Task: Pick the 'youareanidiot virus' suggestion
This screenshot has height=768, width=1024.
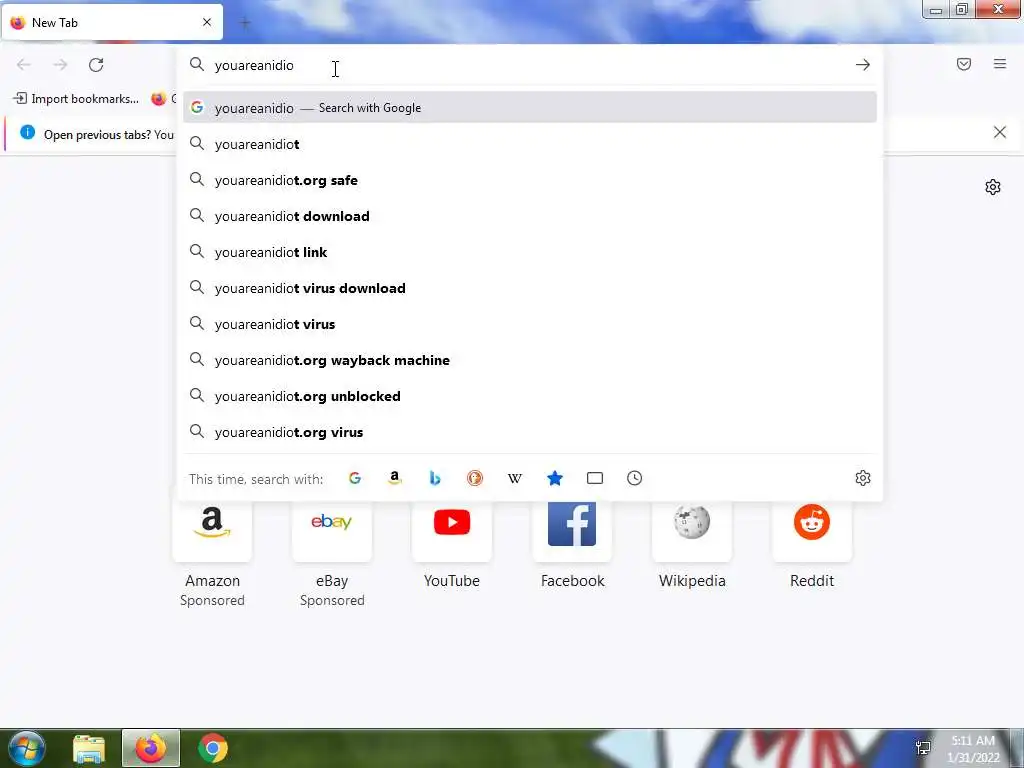Action: (530, 324)
